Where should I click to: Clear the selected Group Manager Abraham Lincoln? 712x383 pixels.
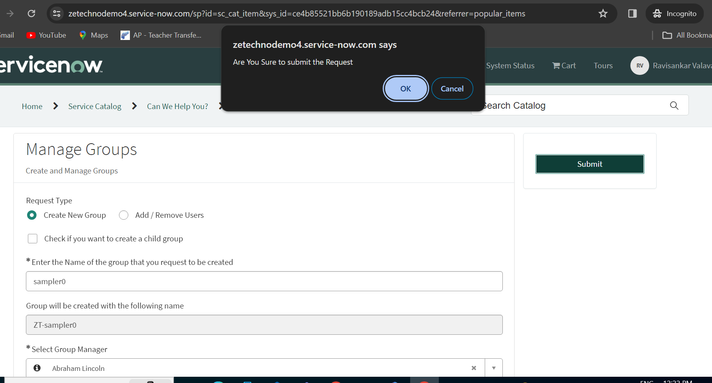coord(474,368)
